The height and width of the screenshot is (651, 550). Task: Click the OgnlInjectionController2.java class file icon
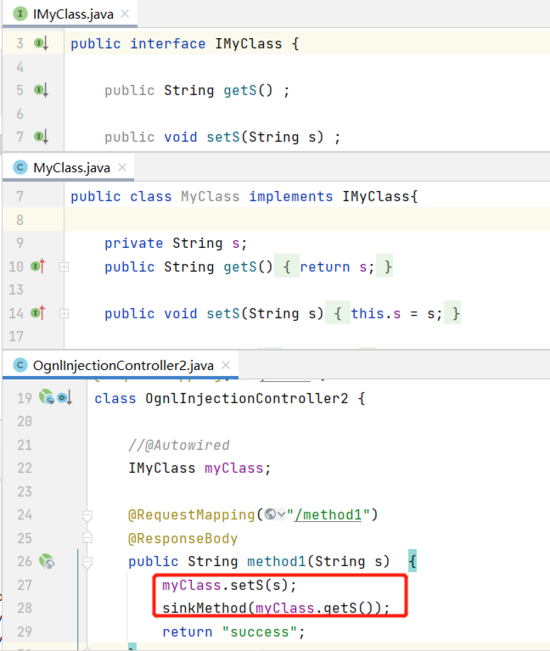tap(20, 365)
